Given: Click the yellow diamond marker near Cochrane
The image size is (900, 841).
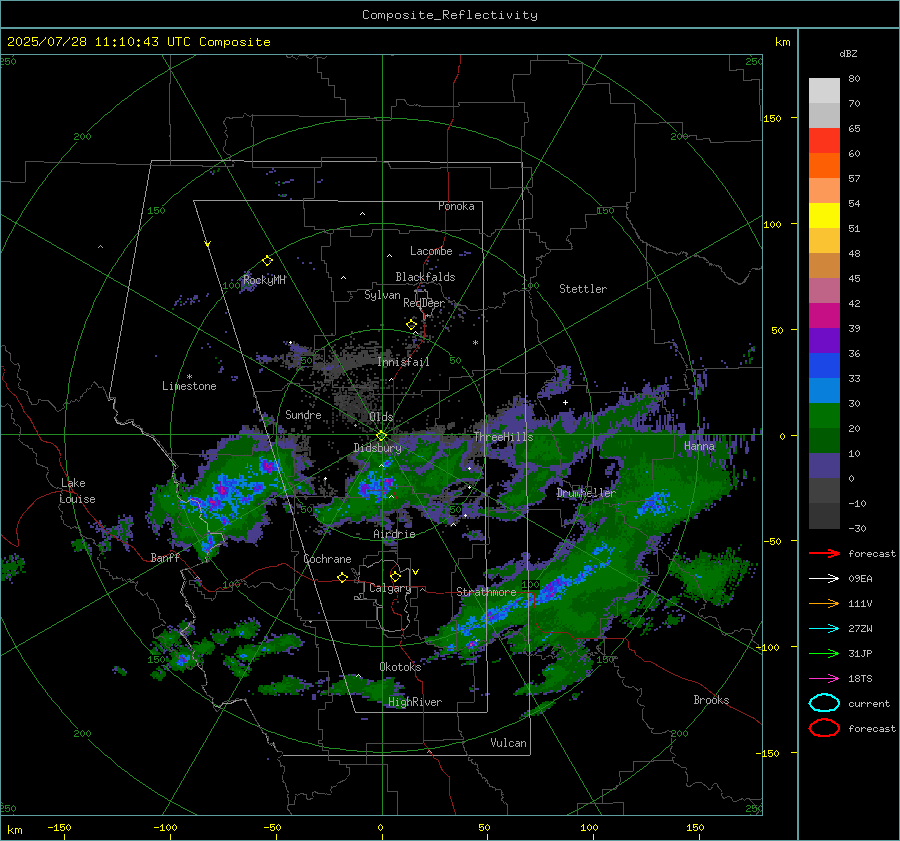Looking at the screenshot, I should (x=342, y=577).
